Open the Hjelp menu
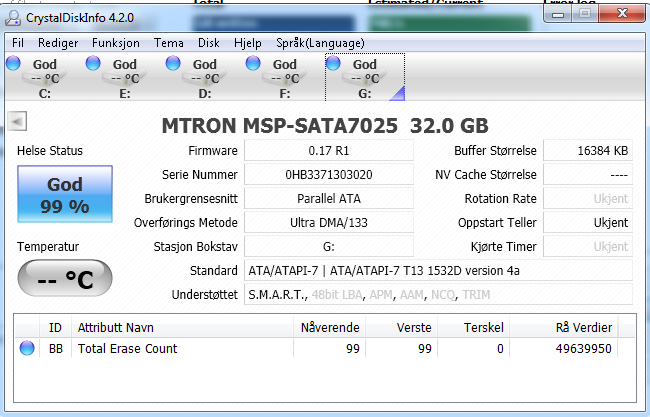The image size is (650, 417). pos(248,43)
